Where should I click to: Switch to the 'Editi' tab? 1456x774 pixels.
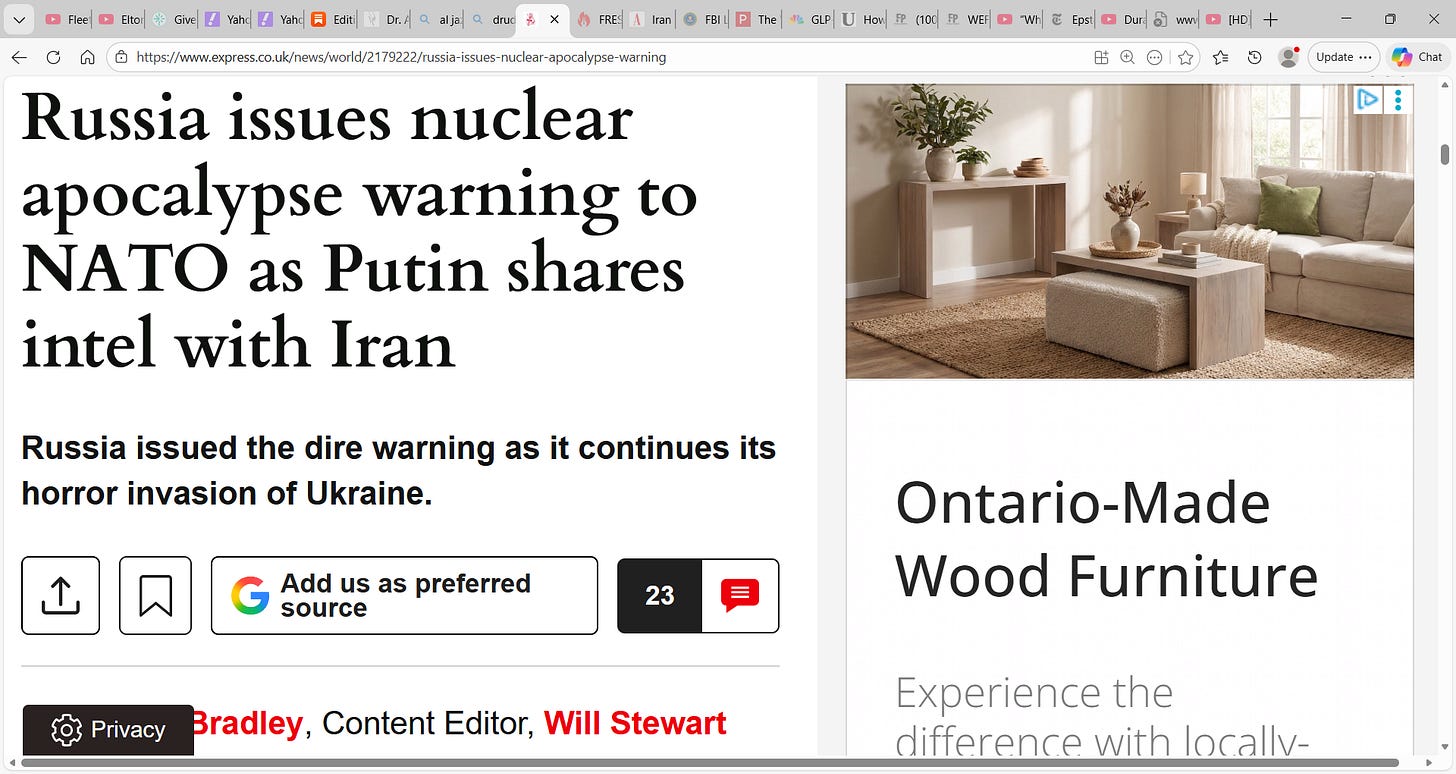(x=332, y=19)
